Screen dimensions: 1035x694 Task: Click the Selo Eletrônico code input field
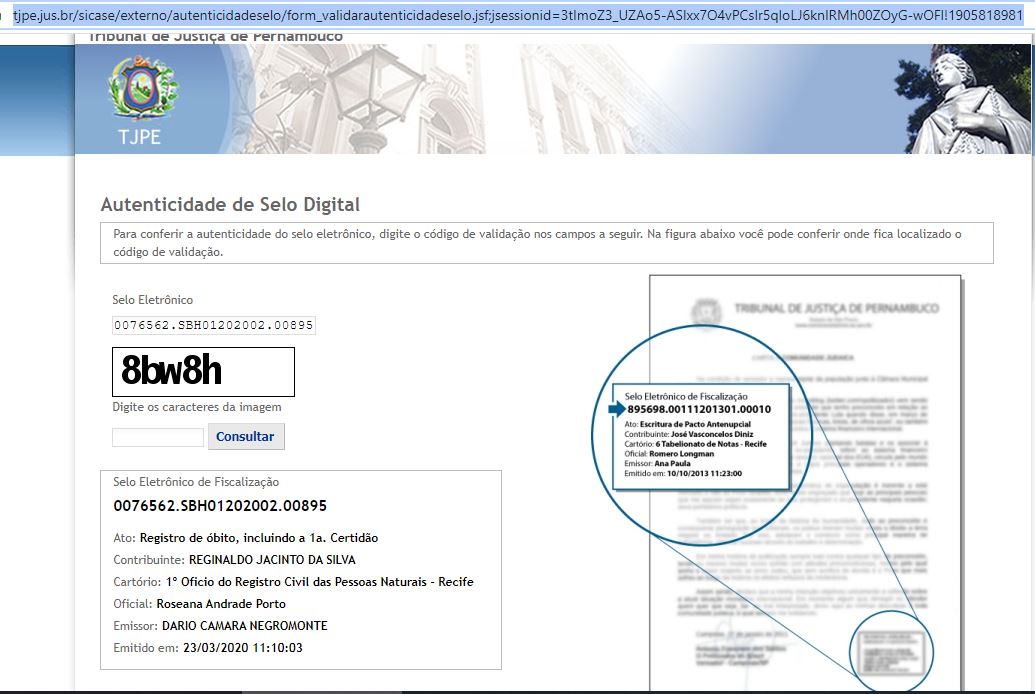click(214, 325)
